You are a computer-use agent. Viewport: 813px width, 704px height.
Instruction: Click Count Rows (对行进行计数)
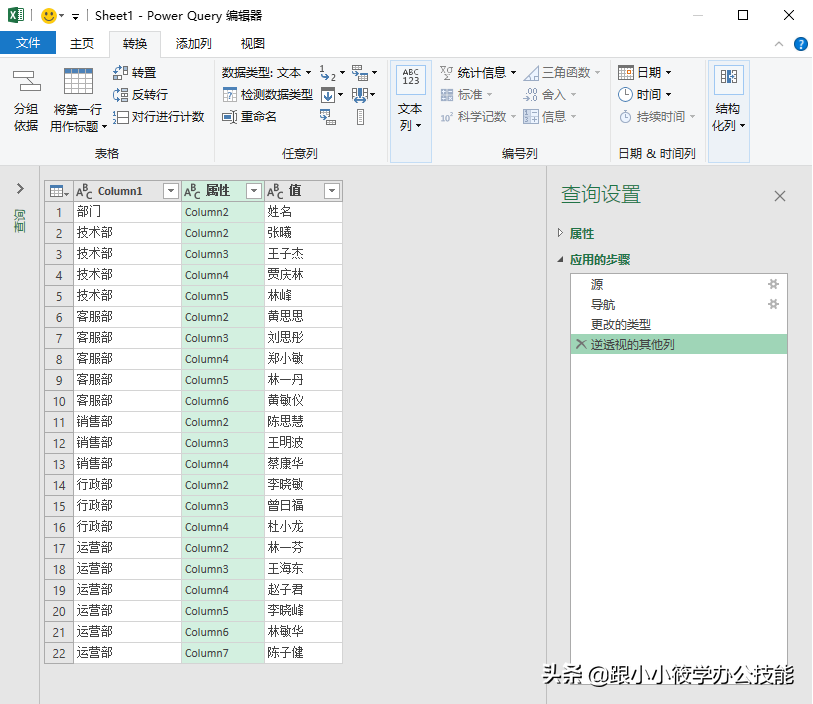pos(159,117)
